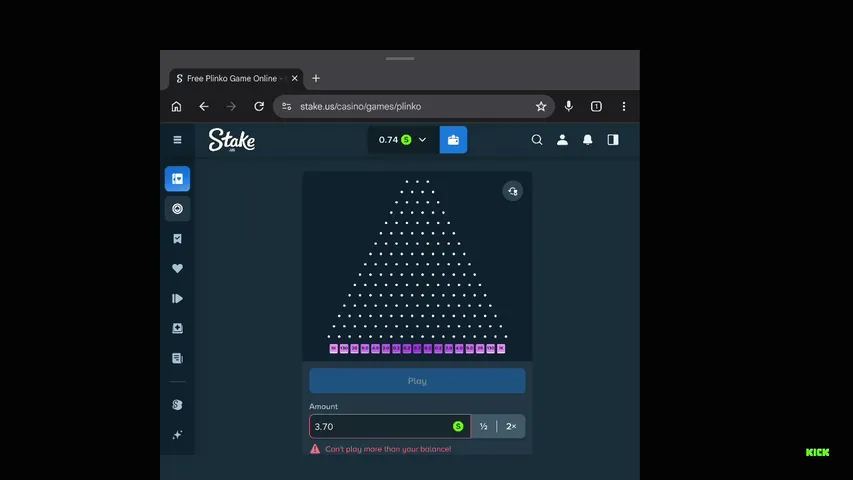Screen dimensions: 853x480
Task: Toggle the right side panel icon
Action: [613, 140]
